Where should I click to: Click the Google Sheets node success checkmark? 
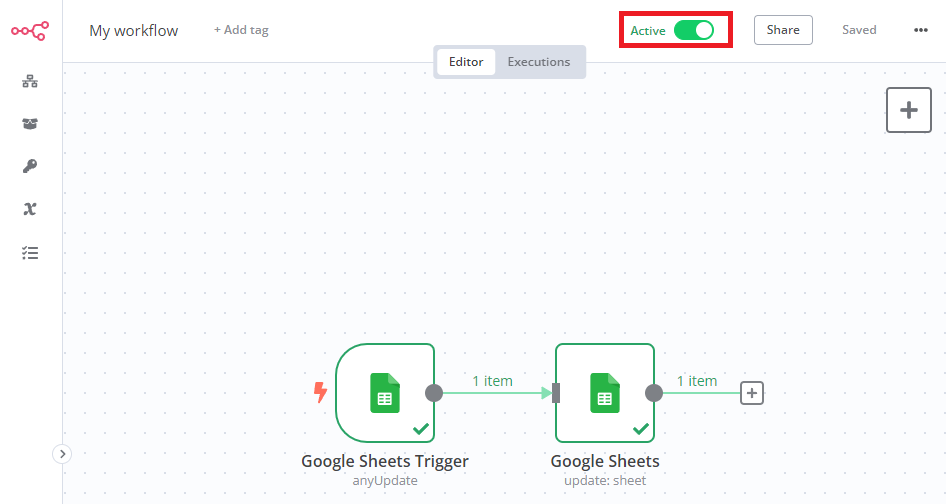pos(641,429)
